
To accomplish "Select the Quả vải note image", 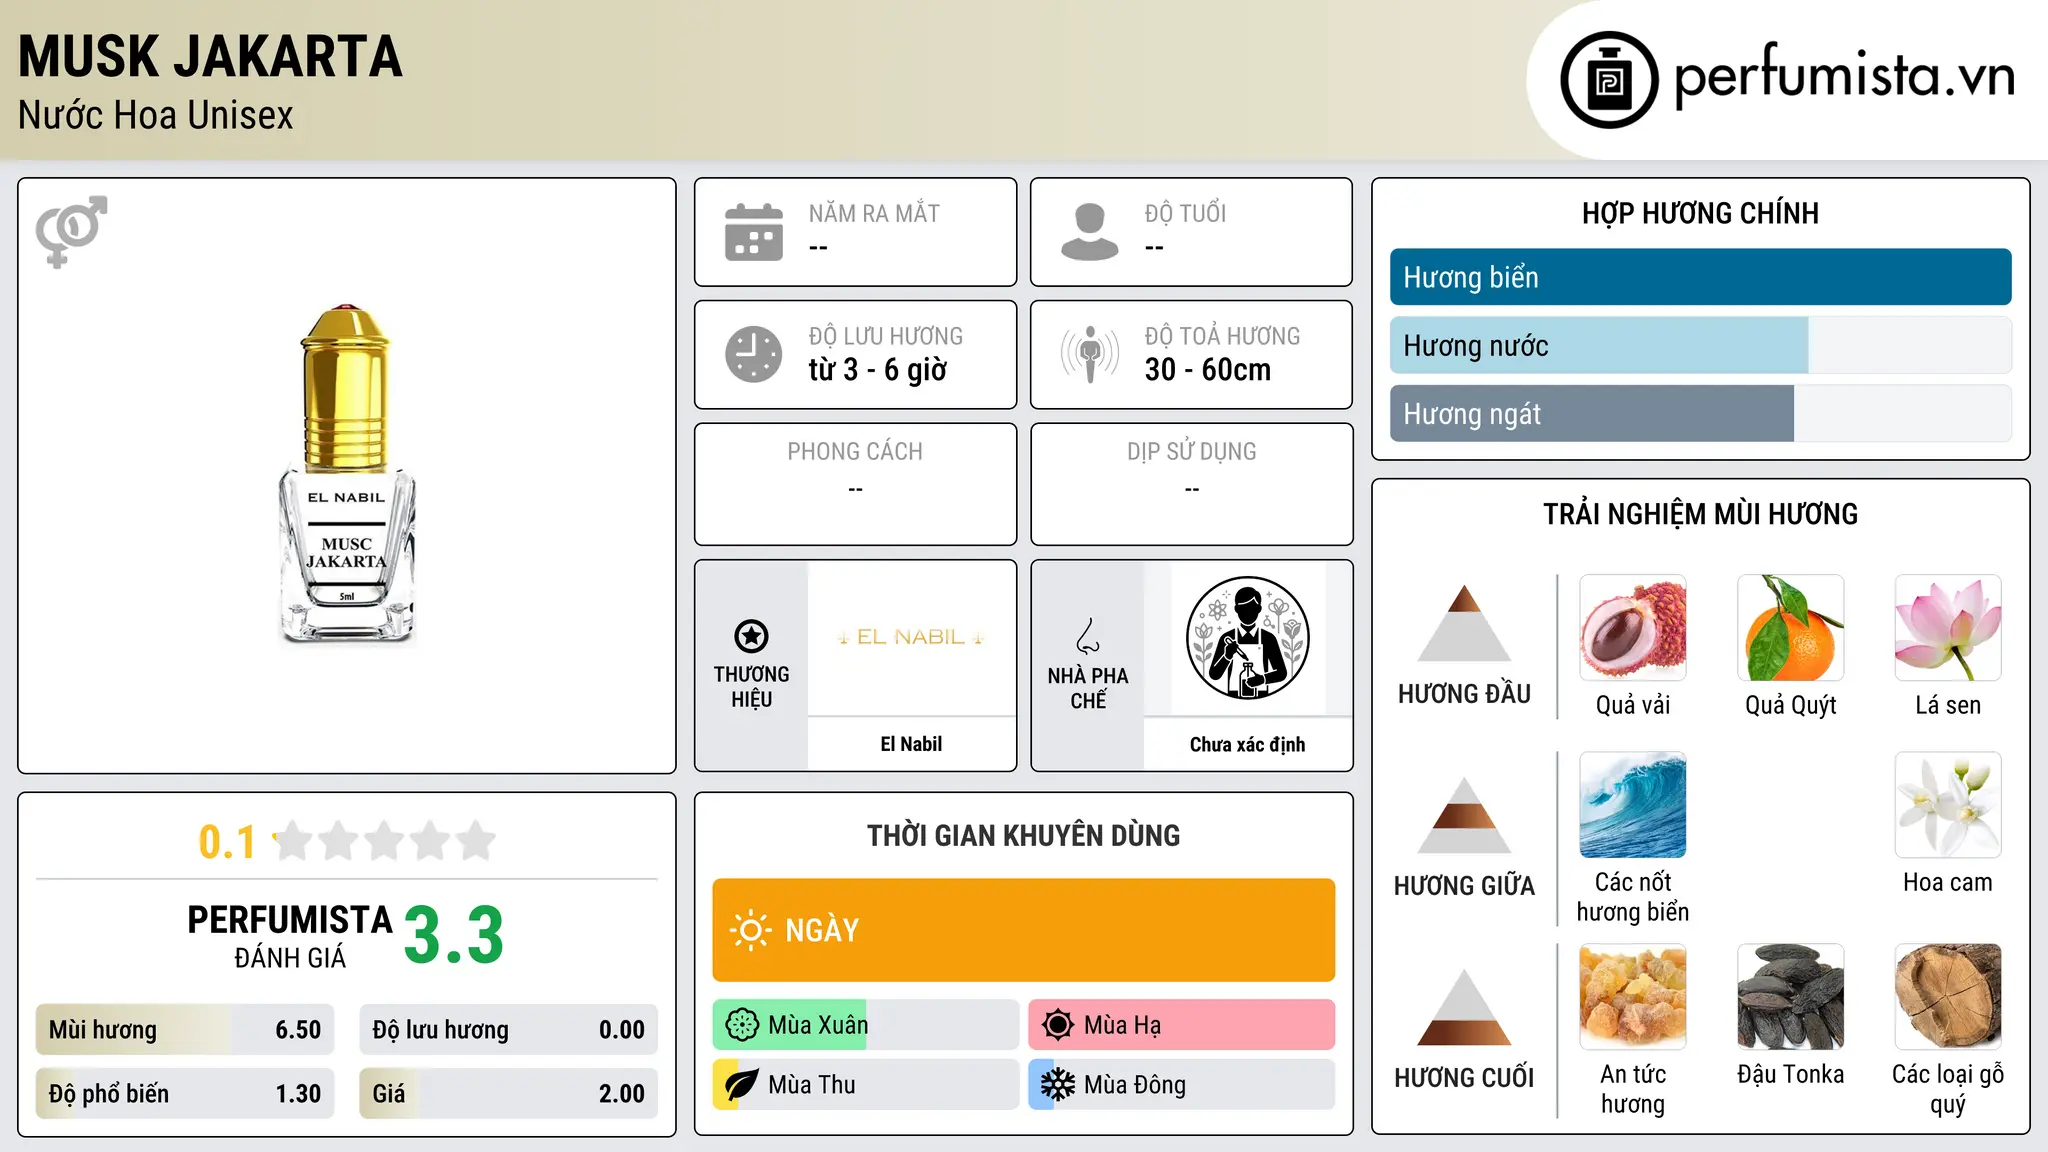I will click(x=1633, y=628).
